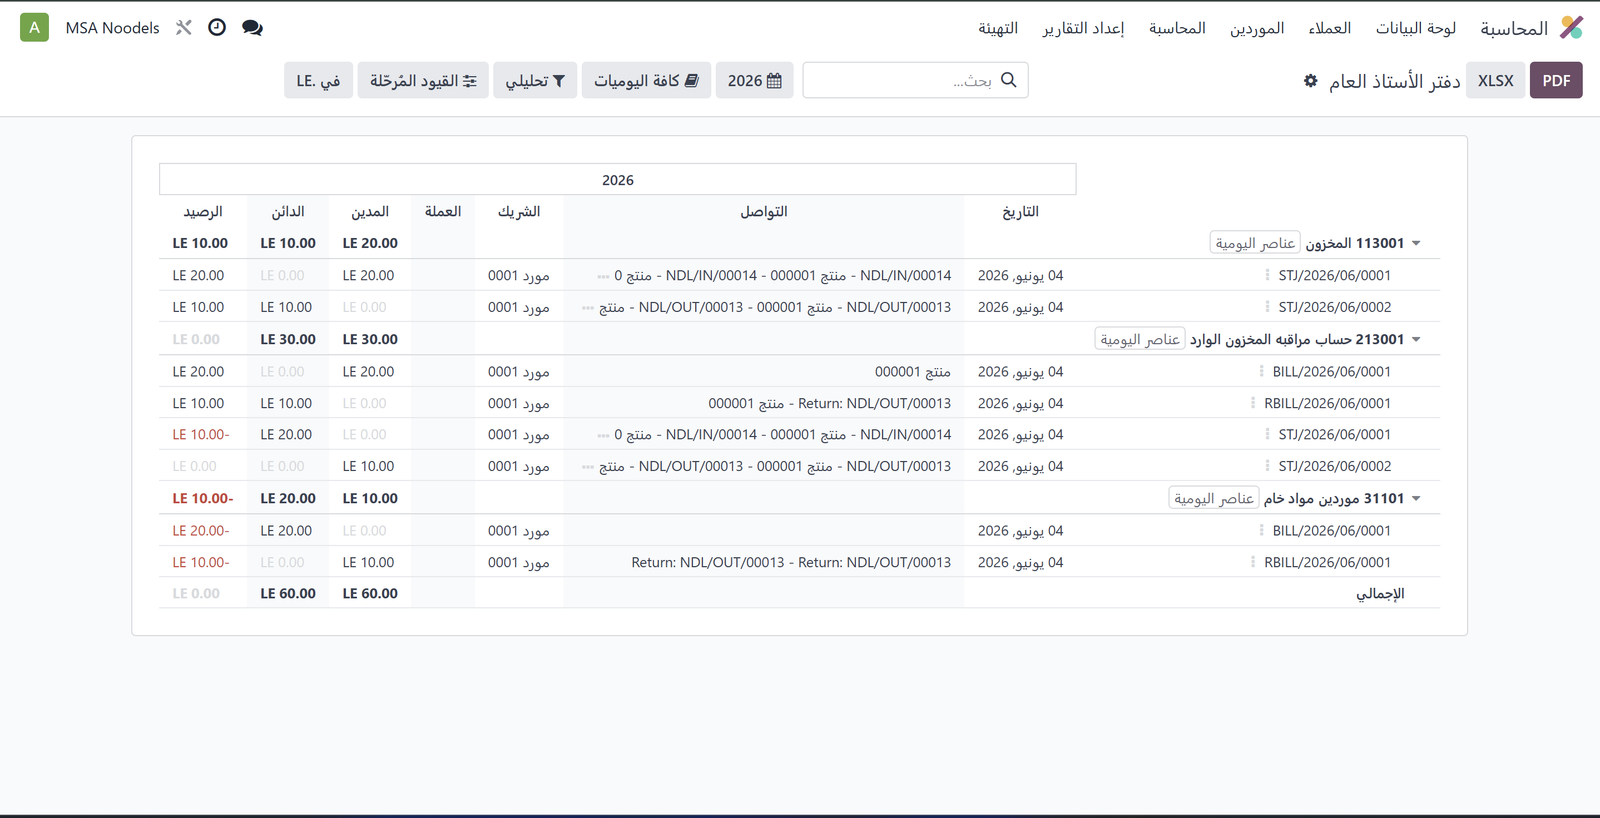Click دفتر الأستاذ العام report title
Screen dimensions: 1600x818
point(1394,81)
